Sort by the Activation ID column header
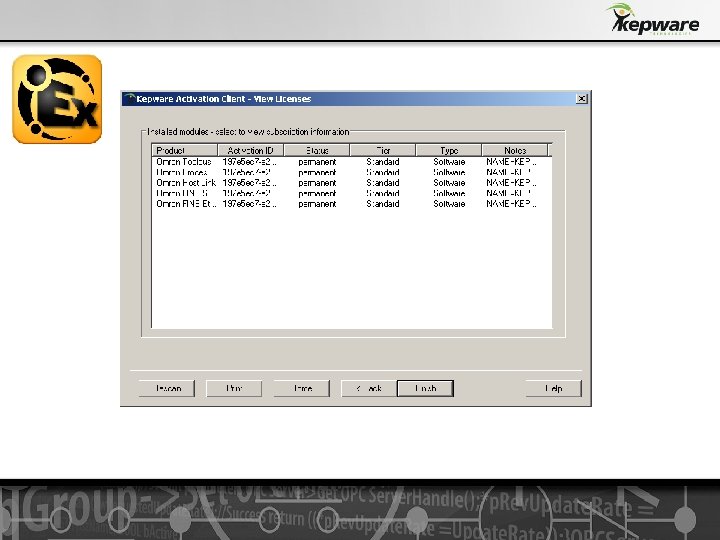The image size is (720, 540). coord(251,150)
